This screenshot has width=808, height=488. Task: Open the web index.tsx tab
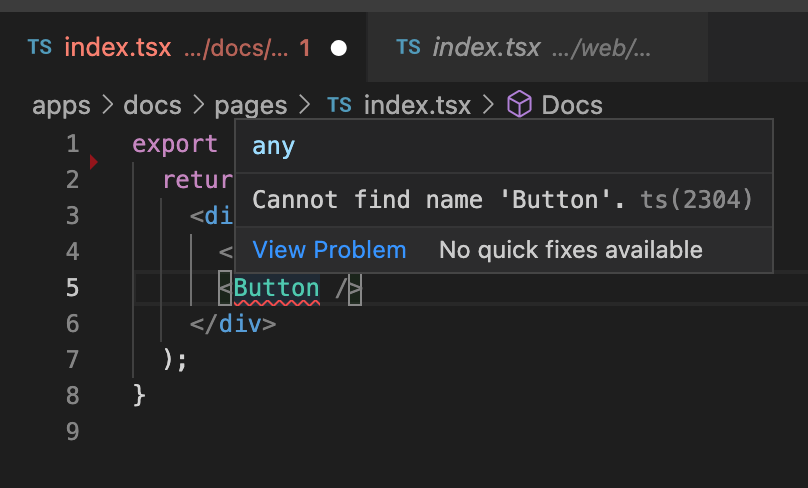point(537,47)
